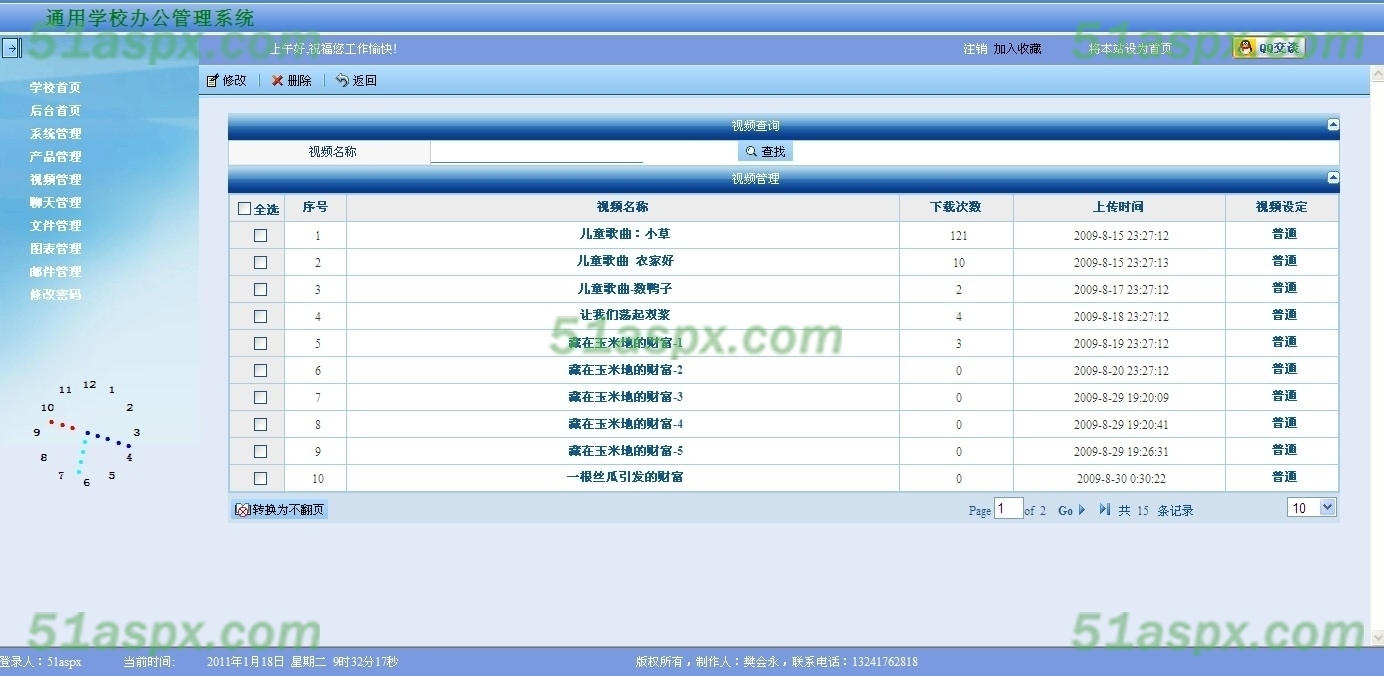Viewport: 1384px width, 676px height.
Task: Check the box for row 4 让我们荡起双桨
Action: [260, 317]
